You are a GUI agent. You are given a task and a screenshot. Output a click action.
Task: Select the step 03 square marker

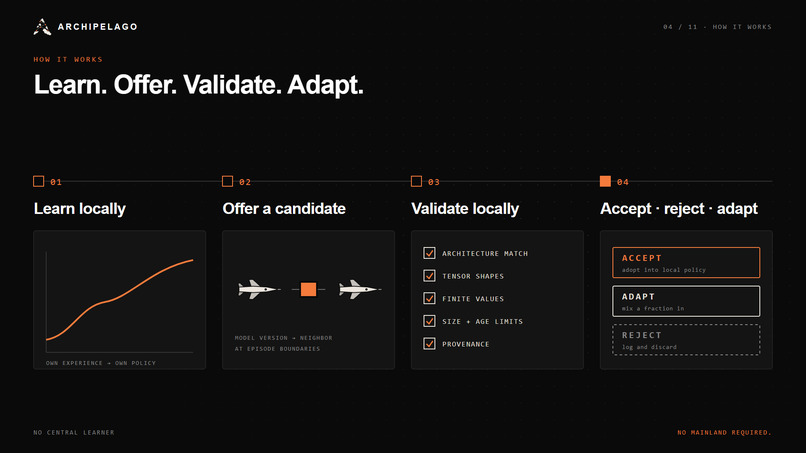coord(416,181)
